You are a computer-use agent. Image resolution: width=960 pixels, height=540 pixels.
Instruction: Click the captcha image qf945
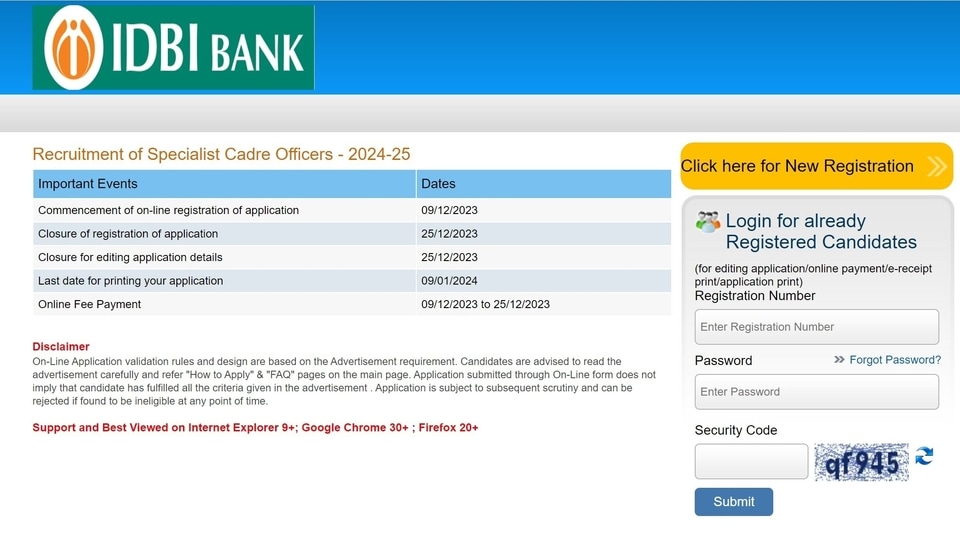tap(861, 462)
